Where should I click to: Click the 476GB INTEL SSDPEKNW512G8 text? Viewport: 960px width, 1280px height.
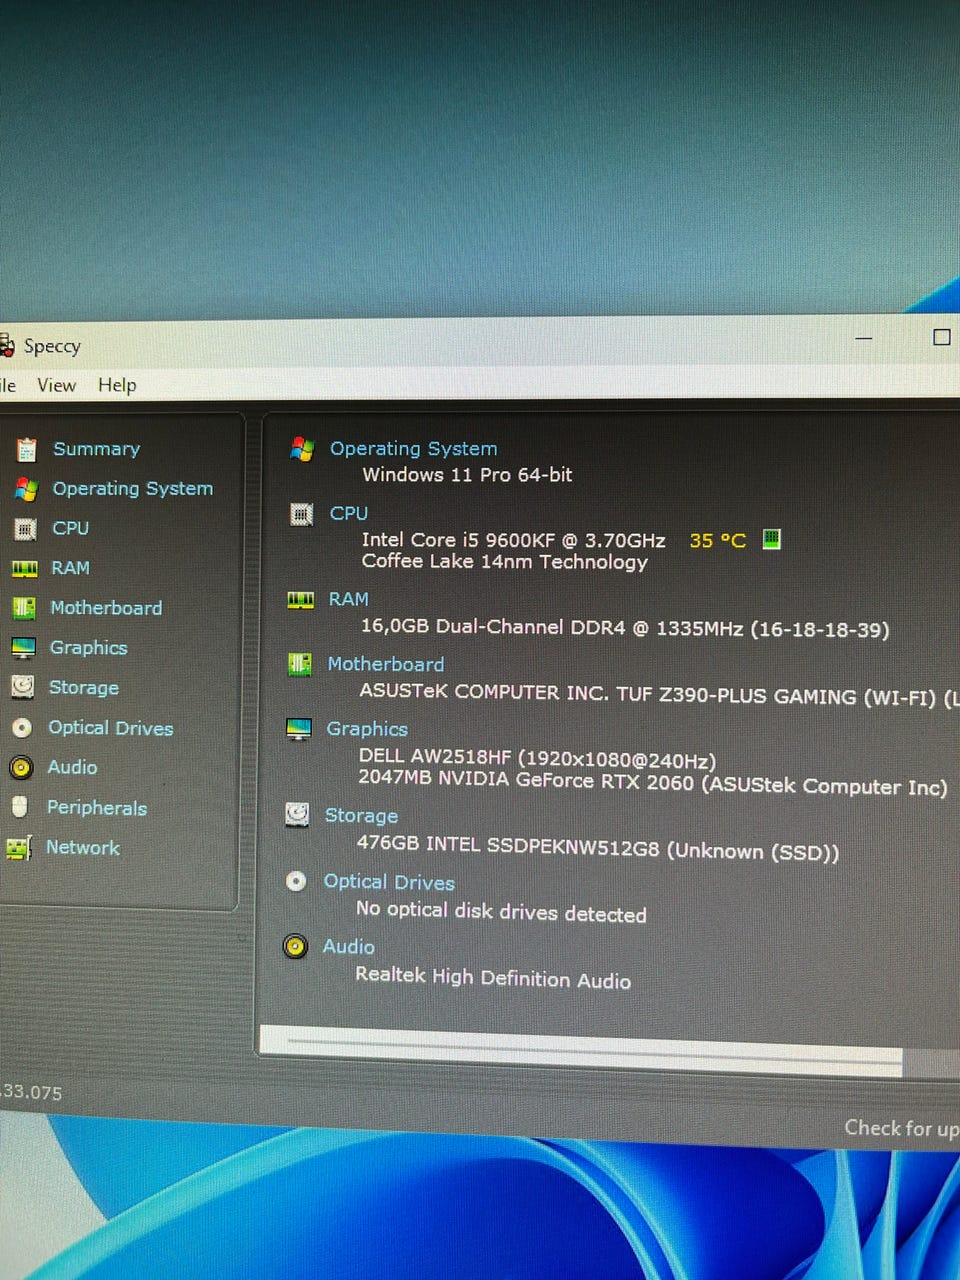click(598, 848)
